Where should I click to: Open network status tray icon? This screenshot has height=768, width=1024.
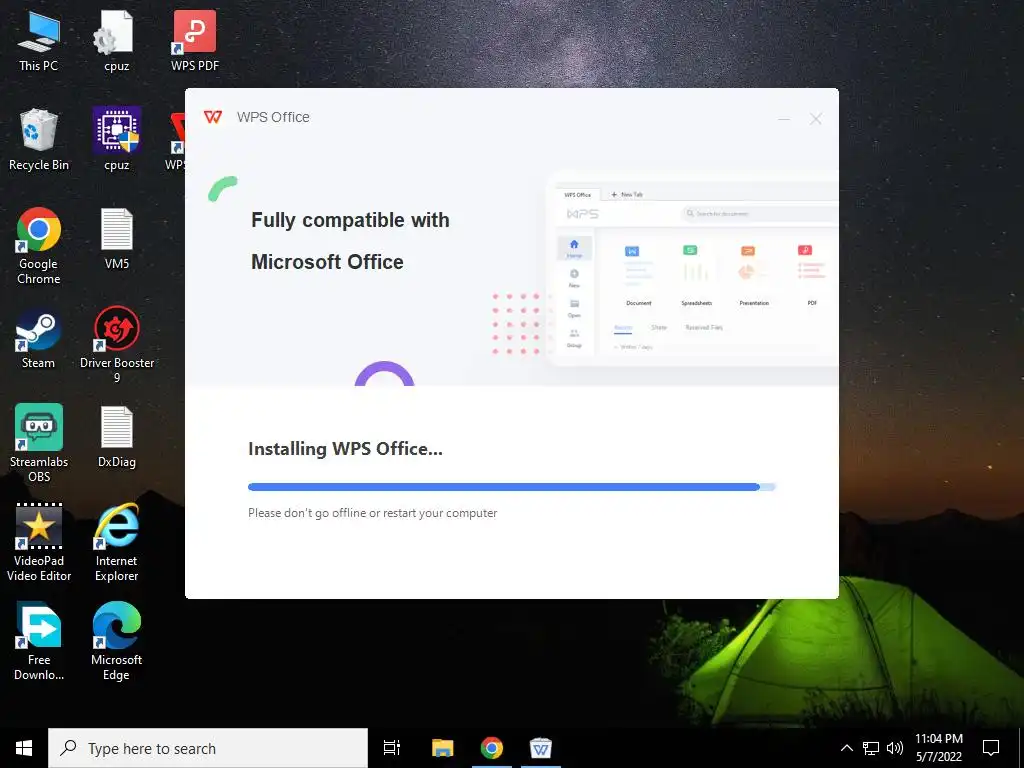click(x=871, y=748)
